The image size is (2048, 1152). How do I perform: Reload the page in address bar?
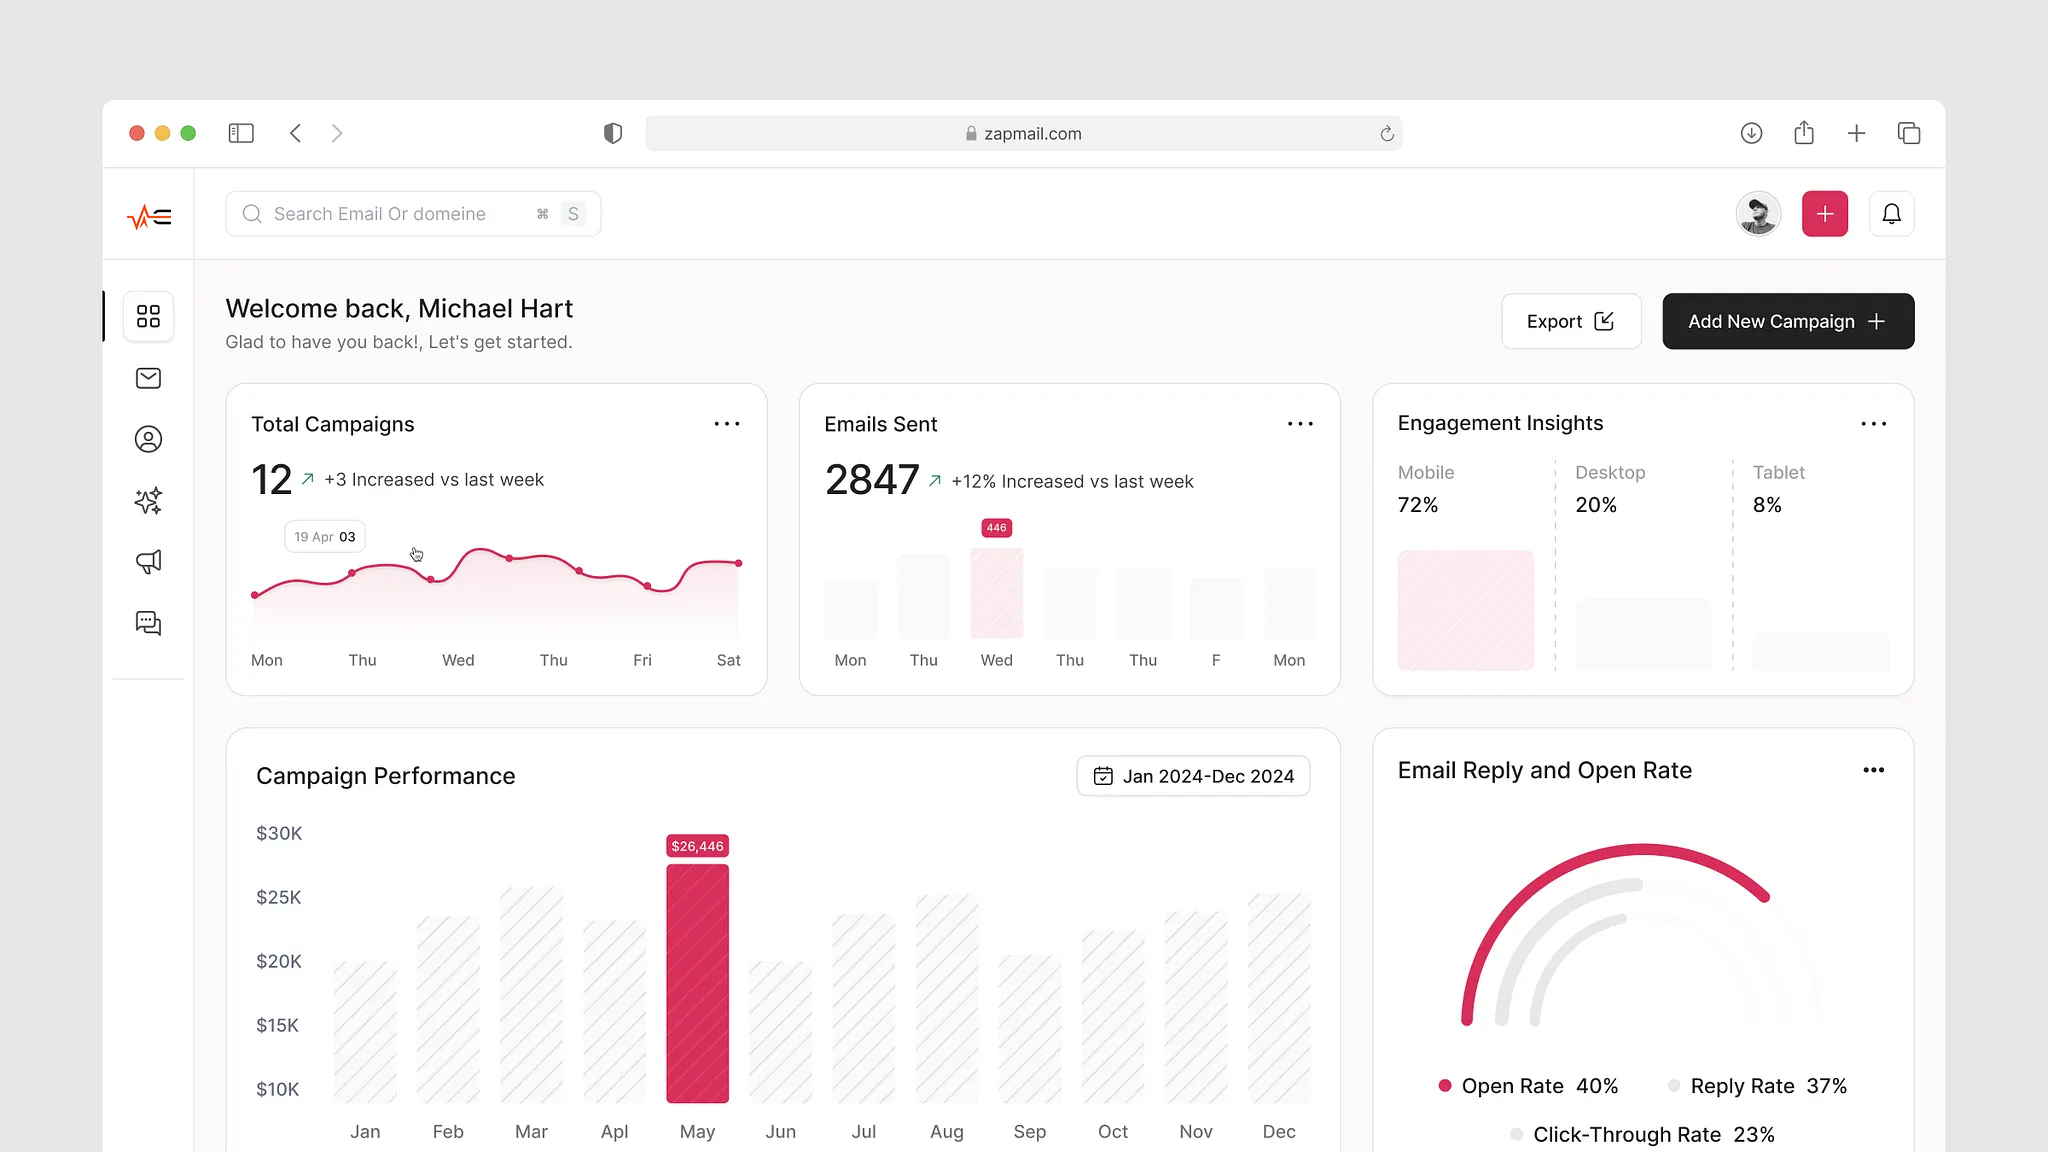(x=1386, y=133)
